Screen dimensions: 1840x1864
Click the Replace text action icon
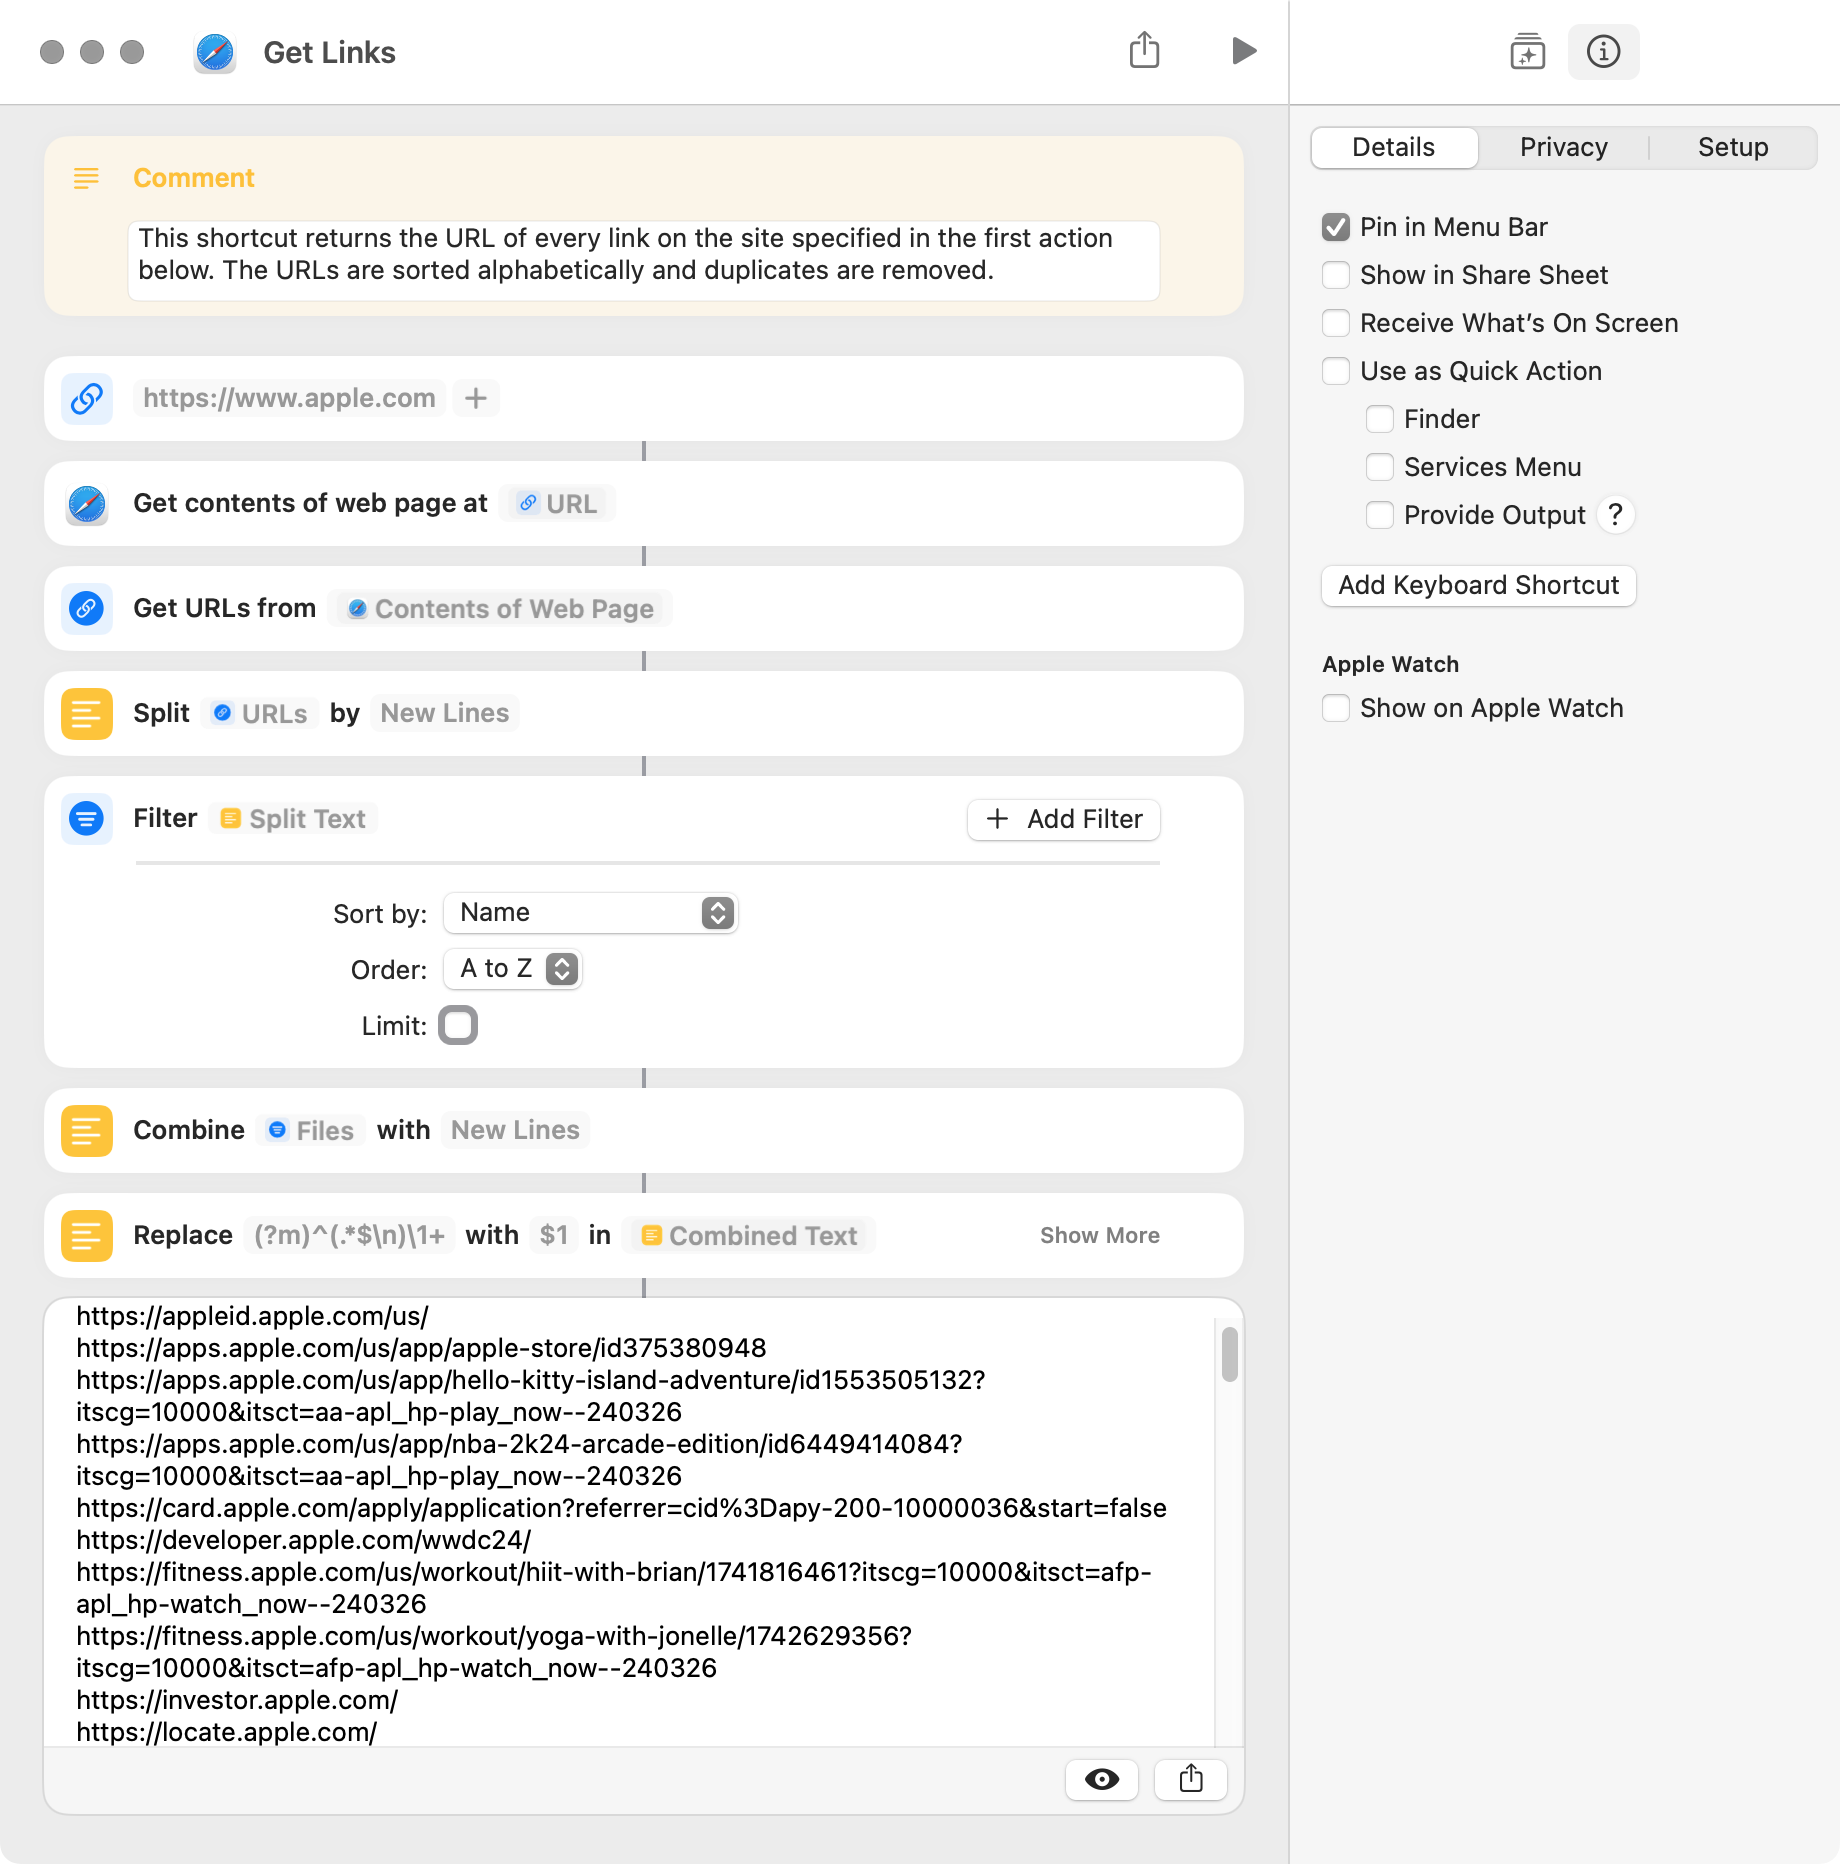pyautogui.click(x=87, y=1235)
